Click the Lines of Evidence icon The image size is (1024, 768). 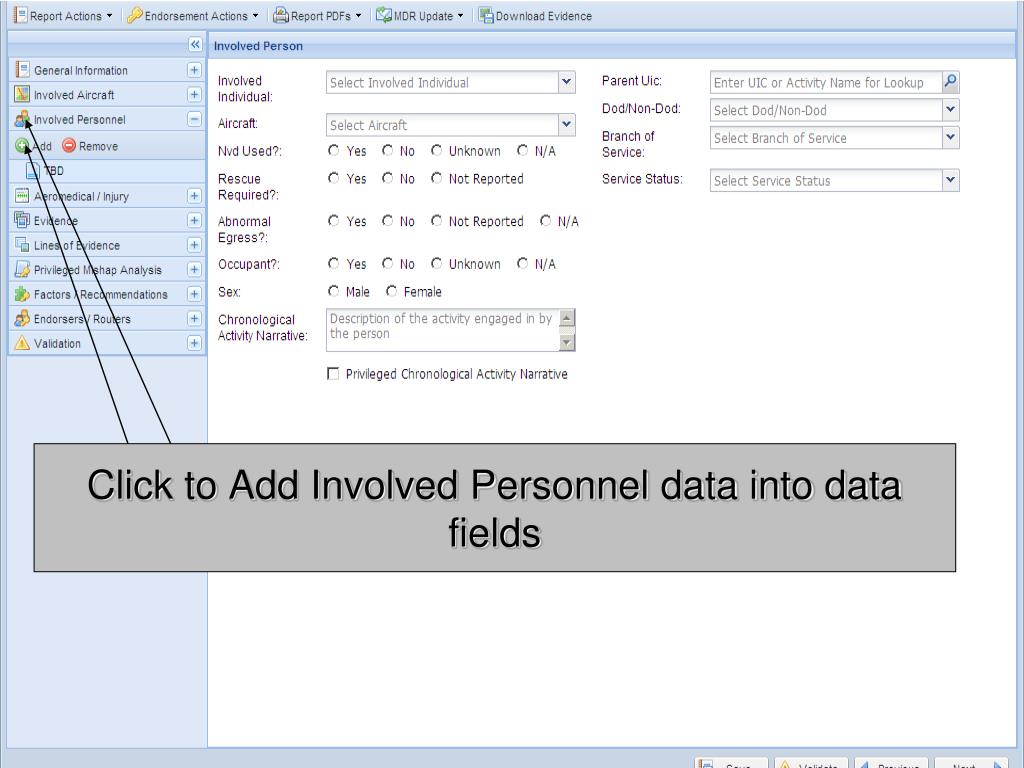point(22,245)
